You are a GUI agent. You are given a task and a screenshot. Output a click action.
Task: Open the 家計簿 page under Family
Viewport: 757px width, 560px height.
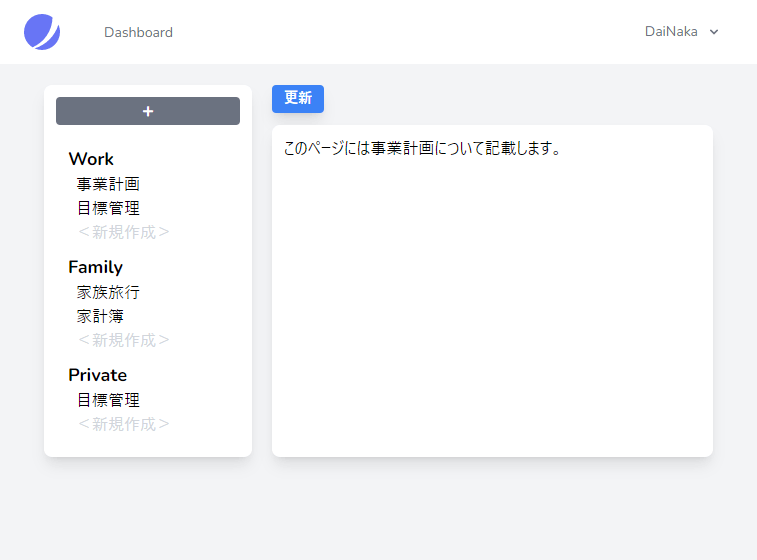tap(100, 316)
